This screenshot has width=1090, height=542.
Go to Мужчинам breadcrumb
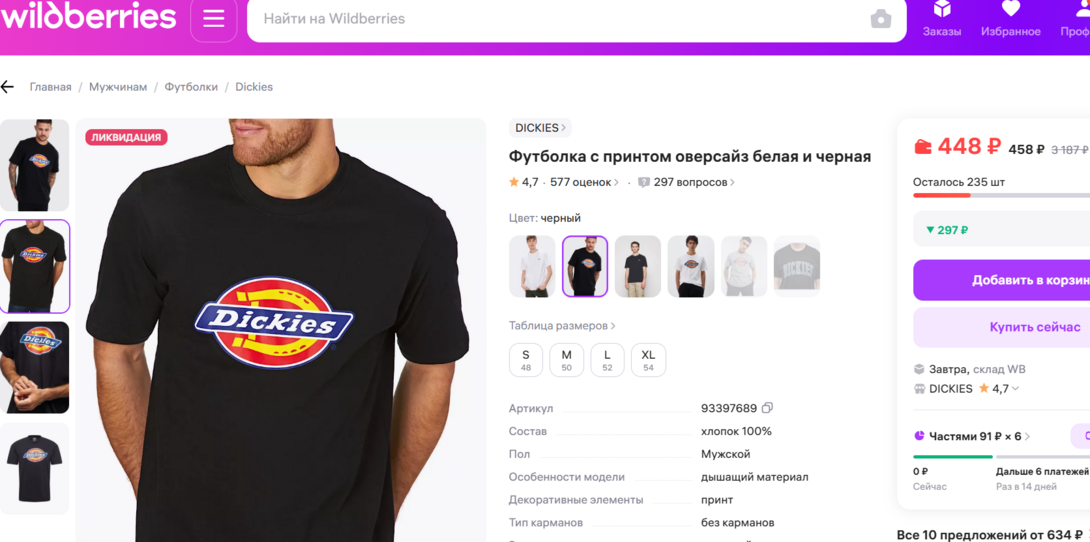pyautogui.click(x=118, y=87)
